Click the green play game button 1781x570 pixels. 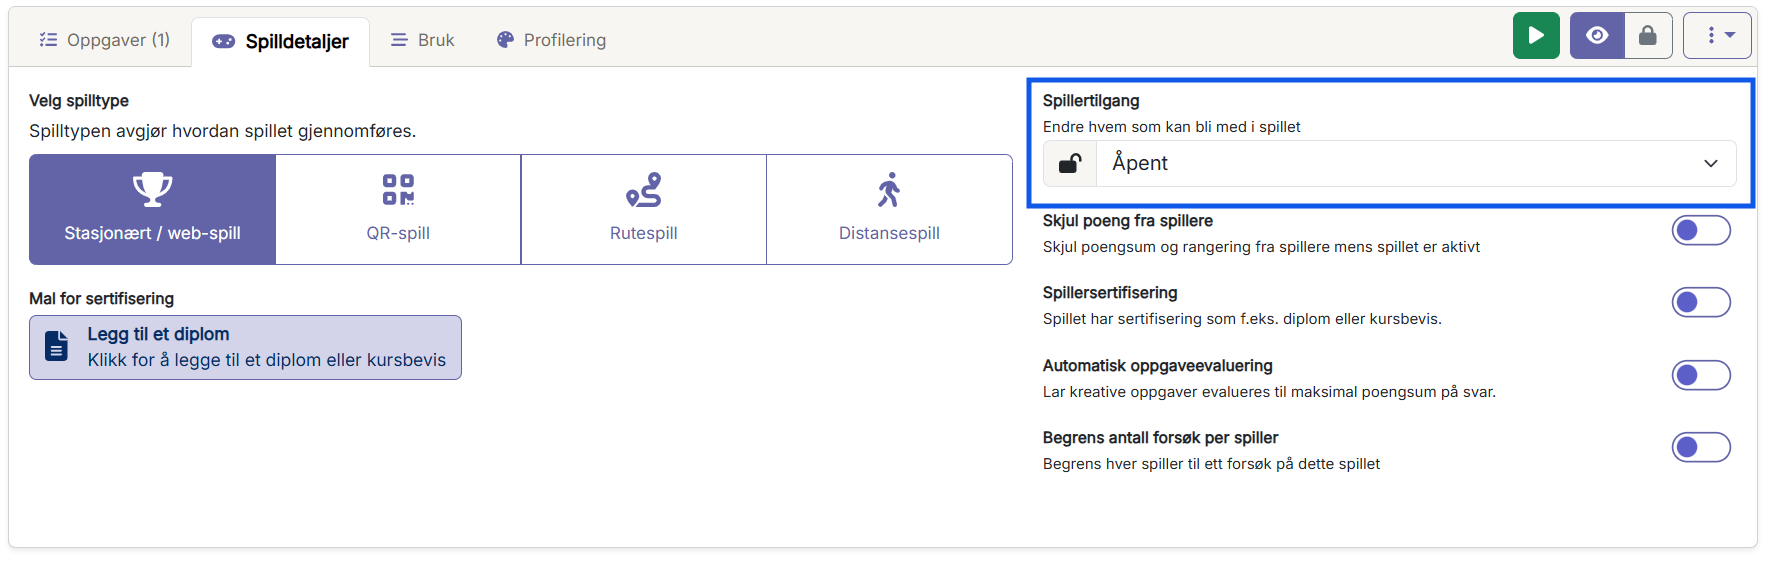[1535, 36]
